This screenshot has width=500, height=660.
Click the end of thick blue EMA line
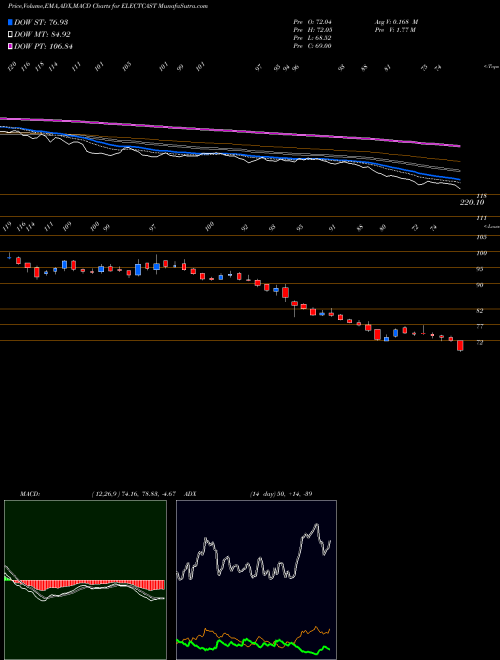[460, 180]
